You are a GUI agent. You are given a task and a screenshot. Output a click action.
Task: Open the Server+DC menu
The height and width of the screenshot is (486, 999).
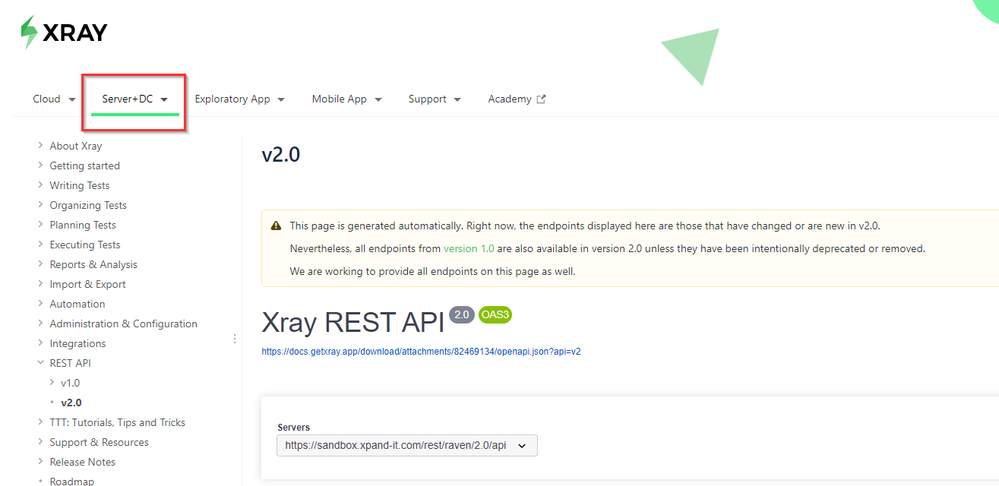134,99
